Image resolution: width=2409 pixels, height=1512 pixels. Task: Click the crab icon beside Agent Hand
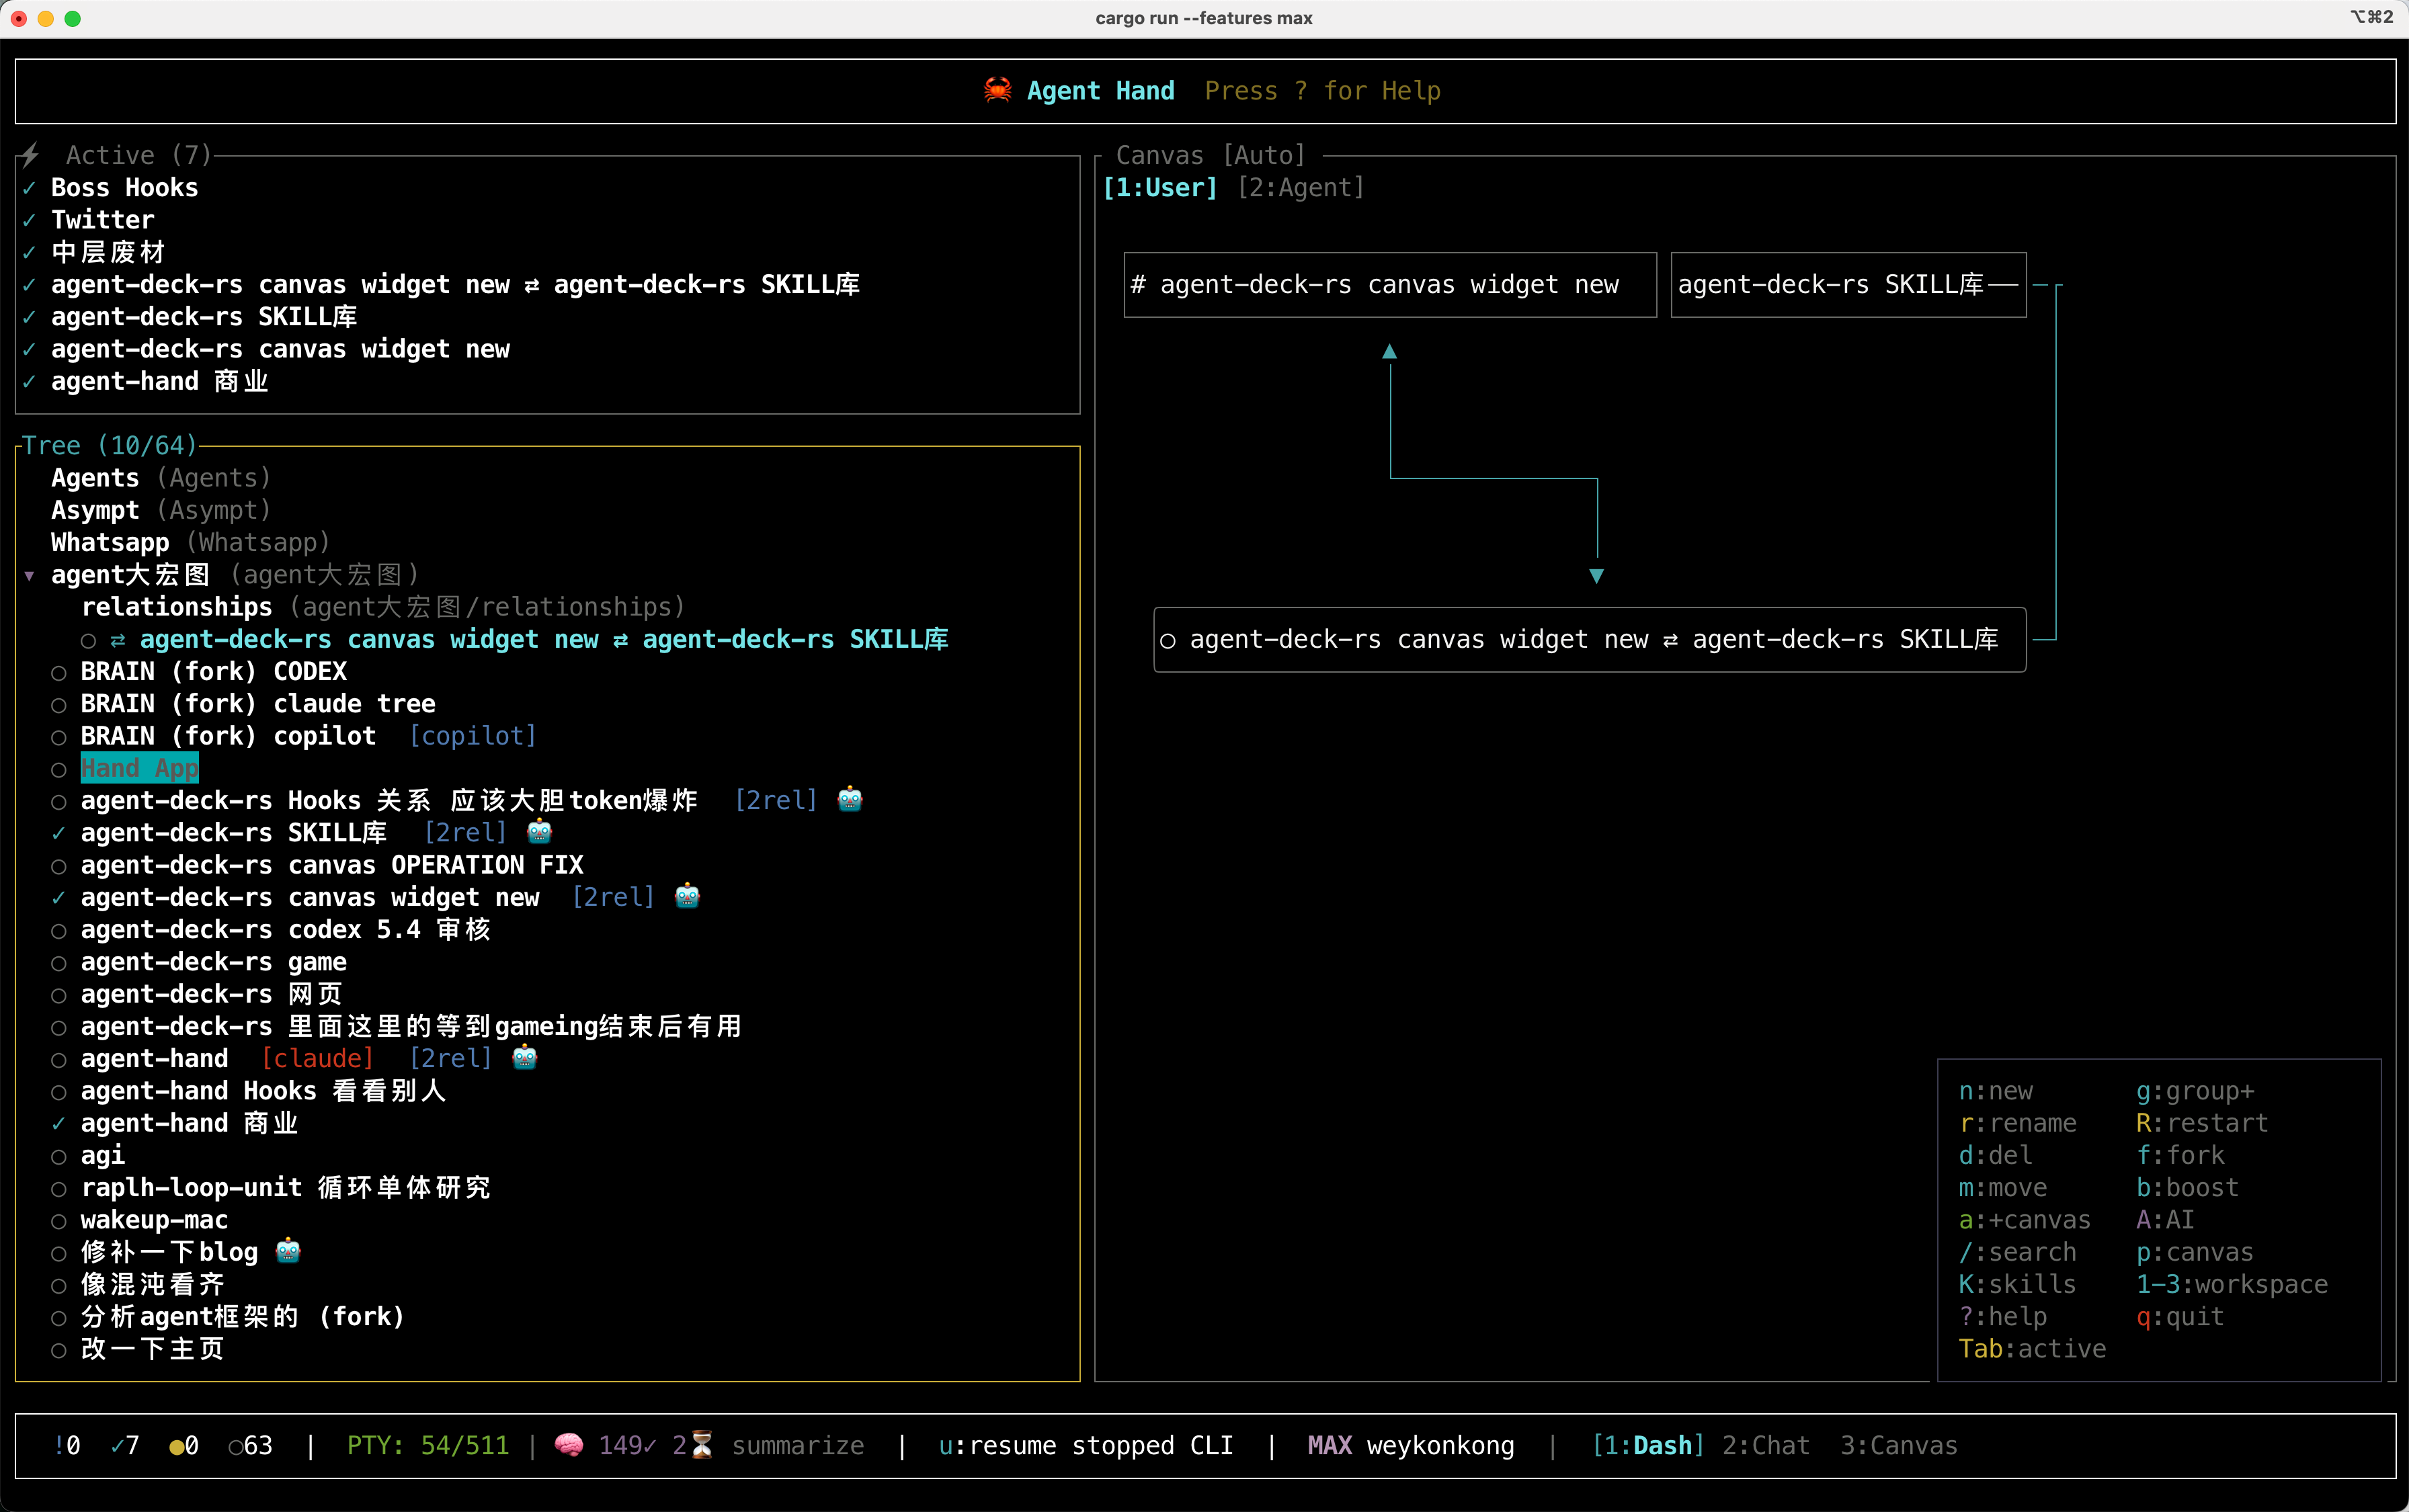click(x=997, y=90)
